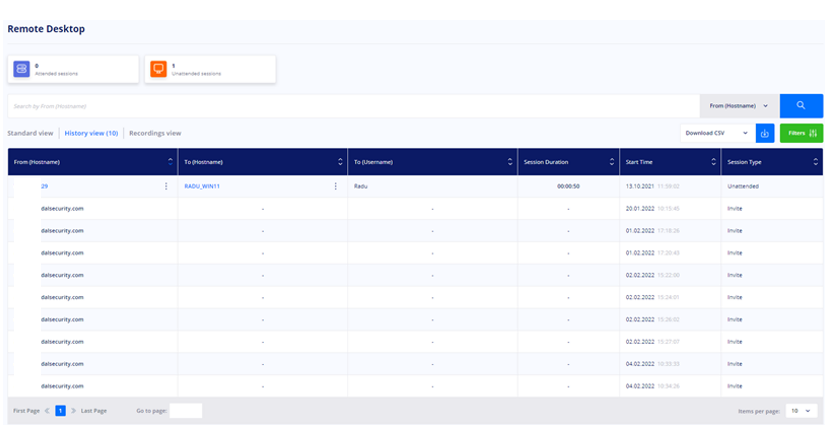
Task: Click the Unattended sessions card text
Action: tap(196, 73)
